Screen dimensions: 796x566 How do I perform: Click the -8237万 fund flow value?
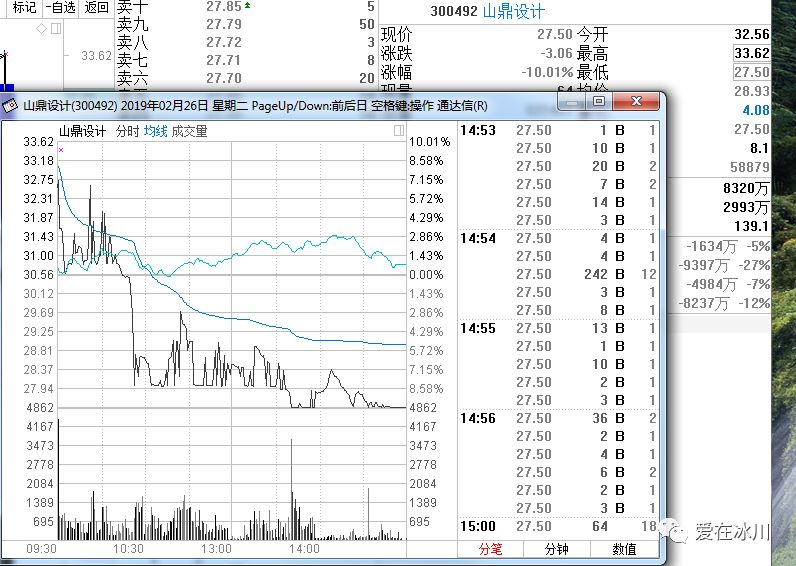coord(704,304)
